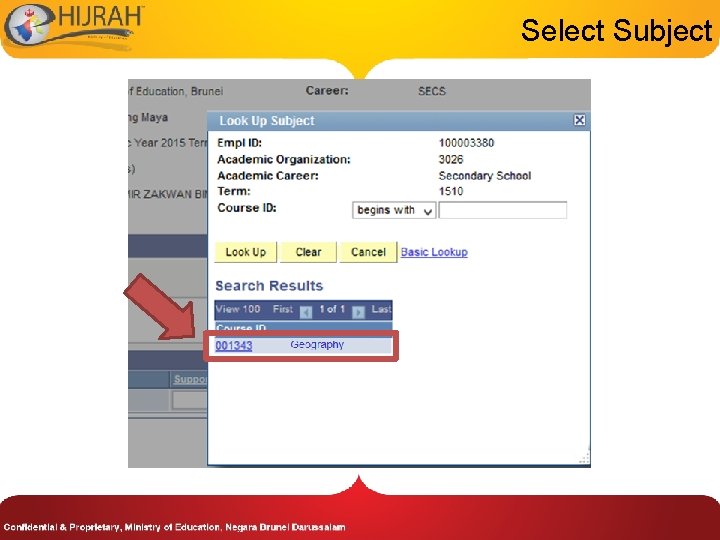Image resolution: width=720 pixels, height=540 pixels.
Task: Click the Secondary School career value
Action: click(485, 176)
